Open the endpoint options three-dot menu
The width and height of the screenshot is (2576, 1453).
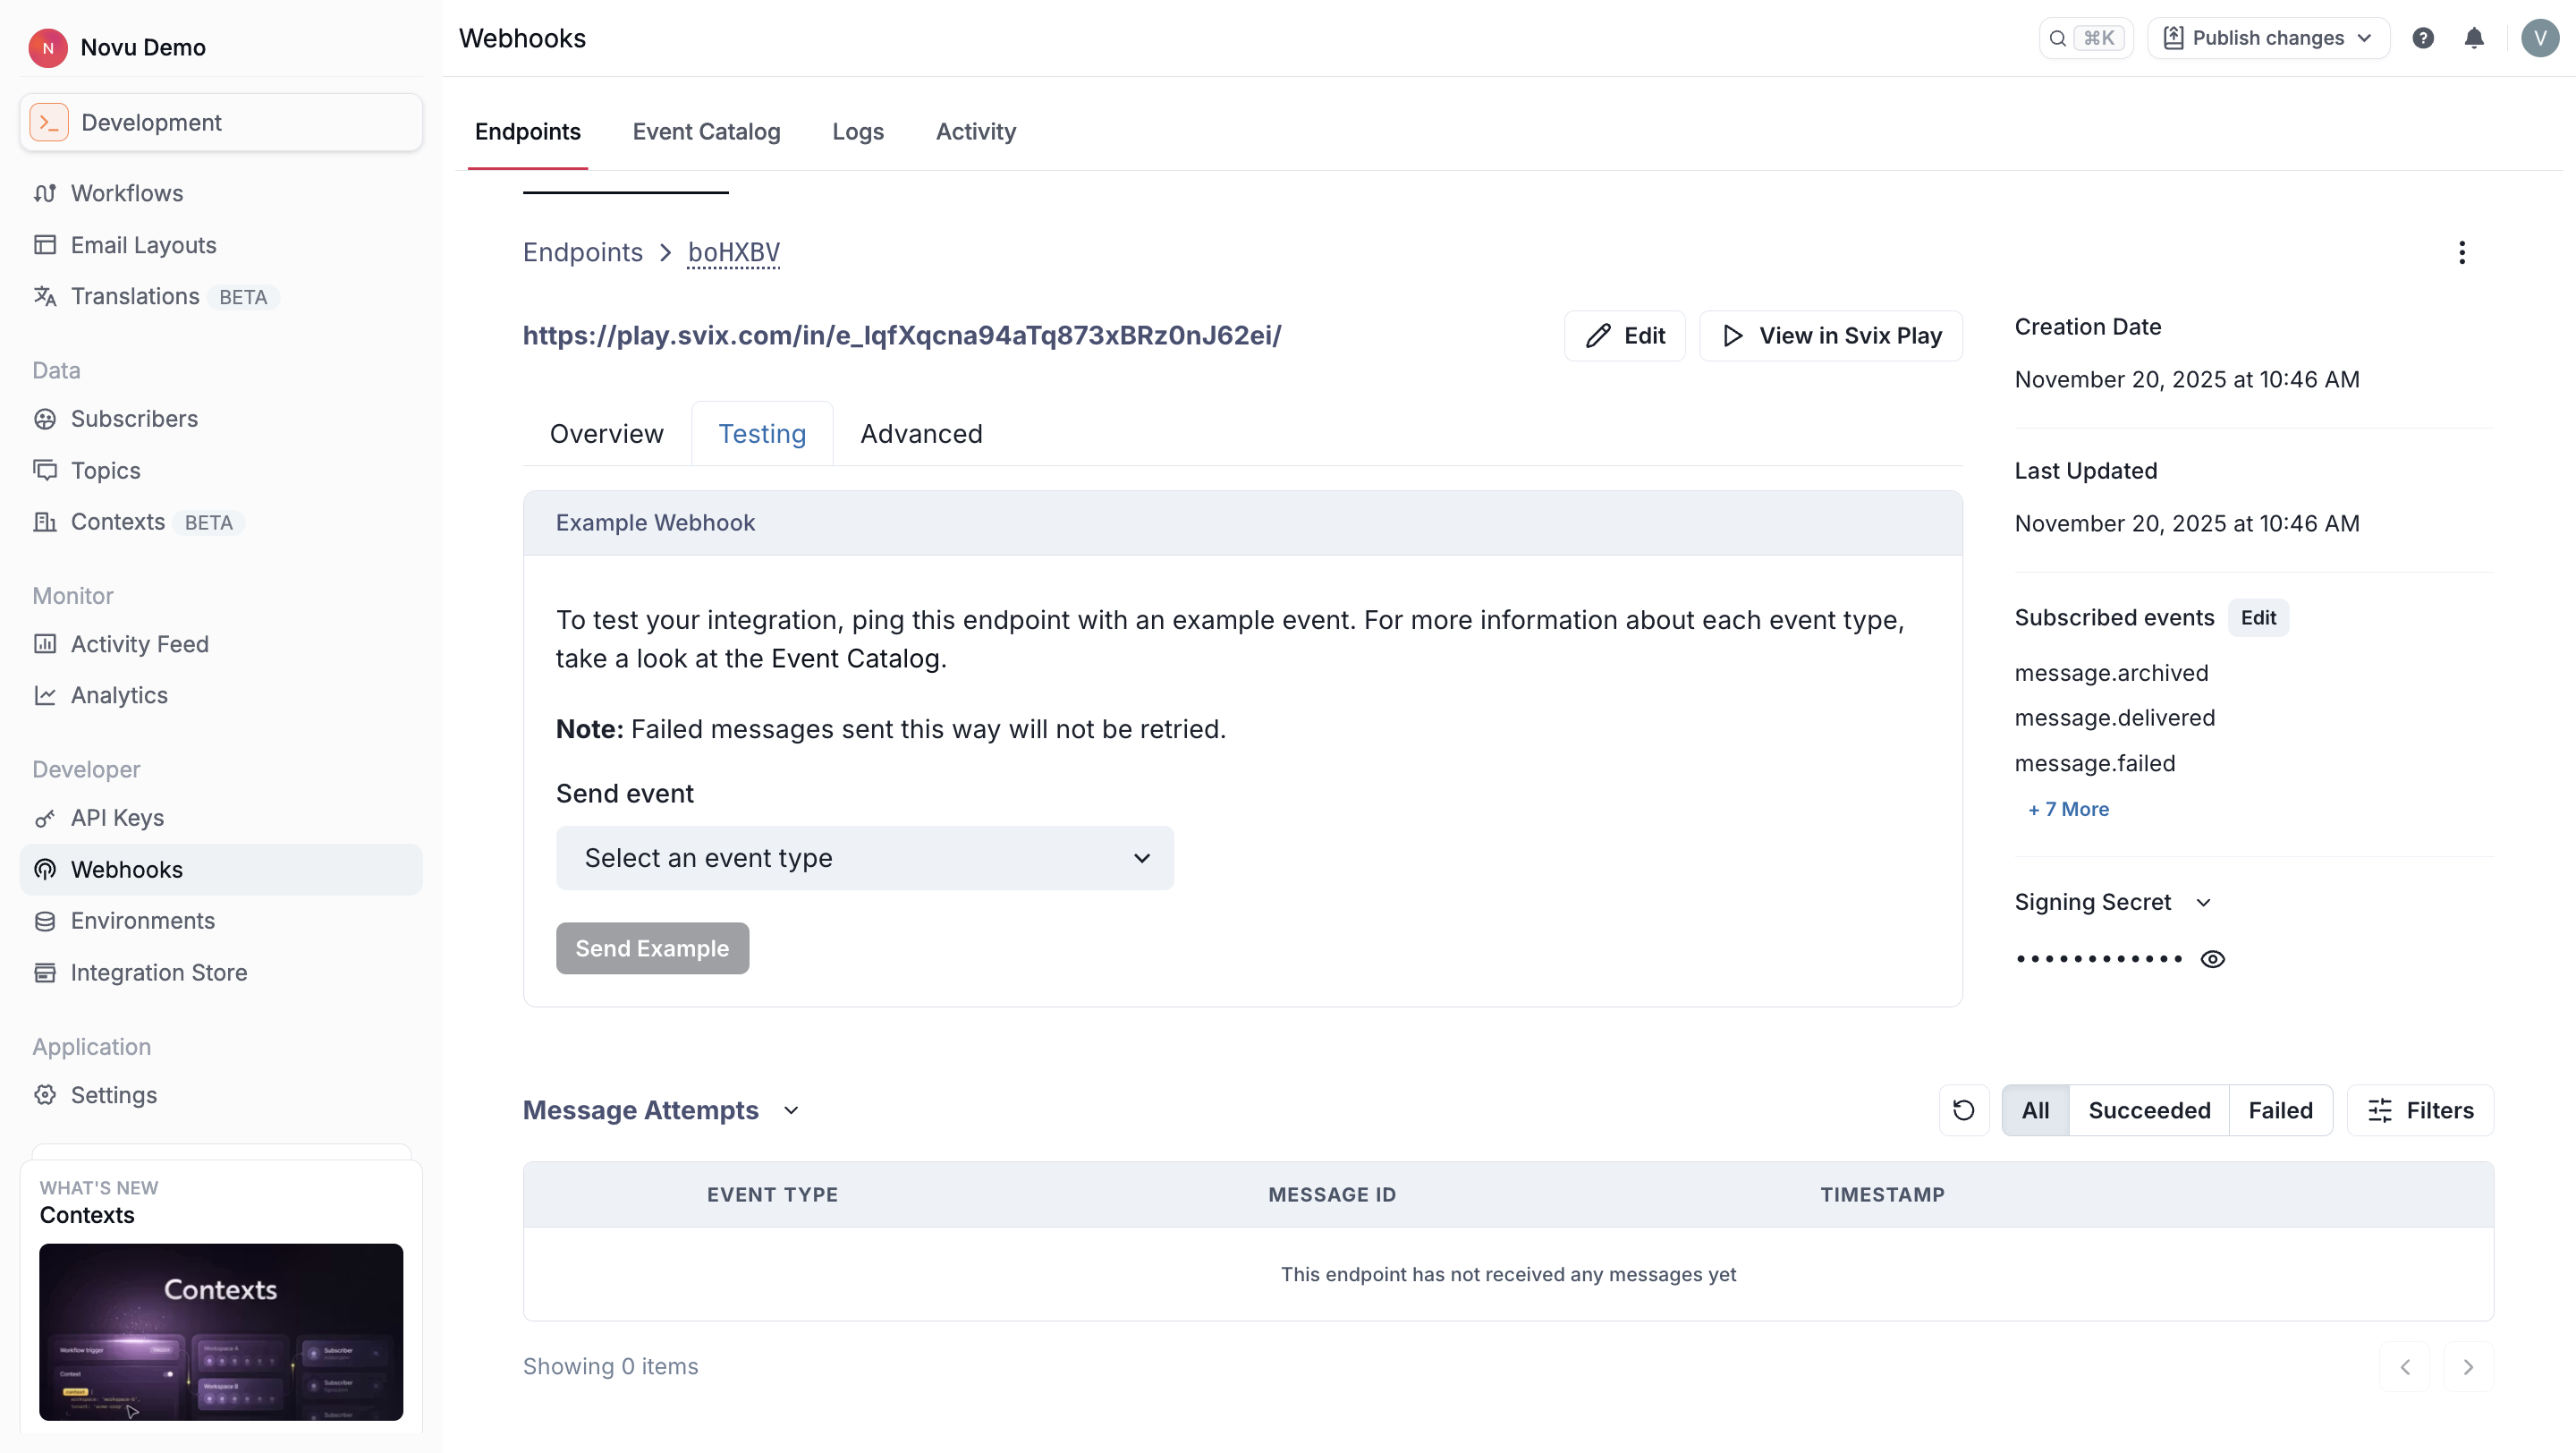[2461, 252]
